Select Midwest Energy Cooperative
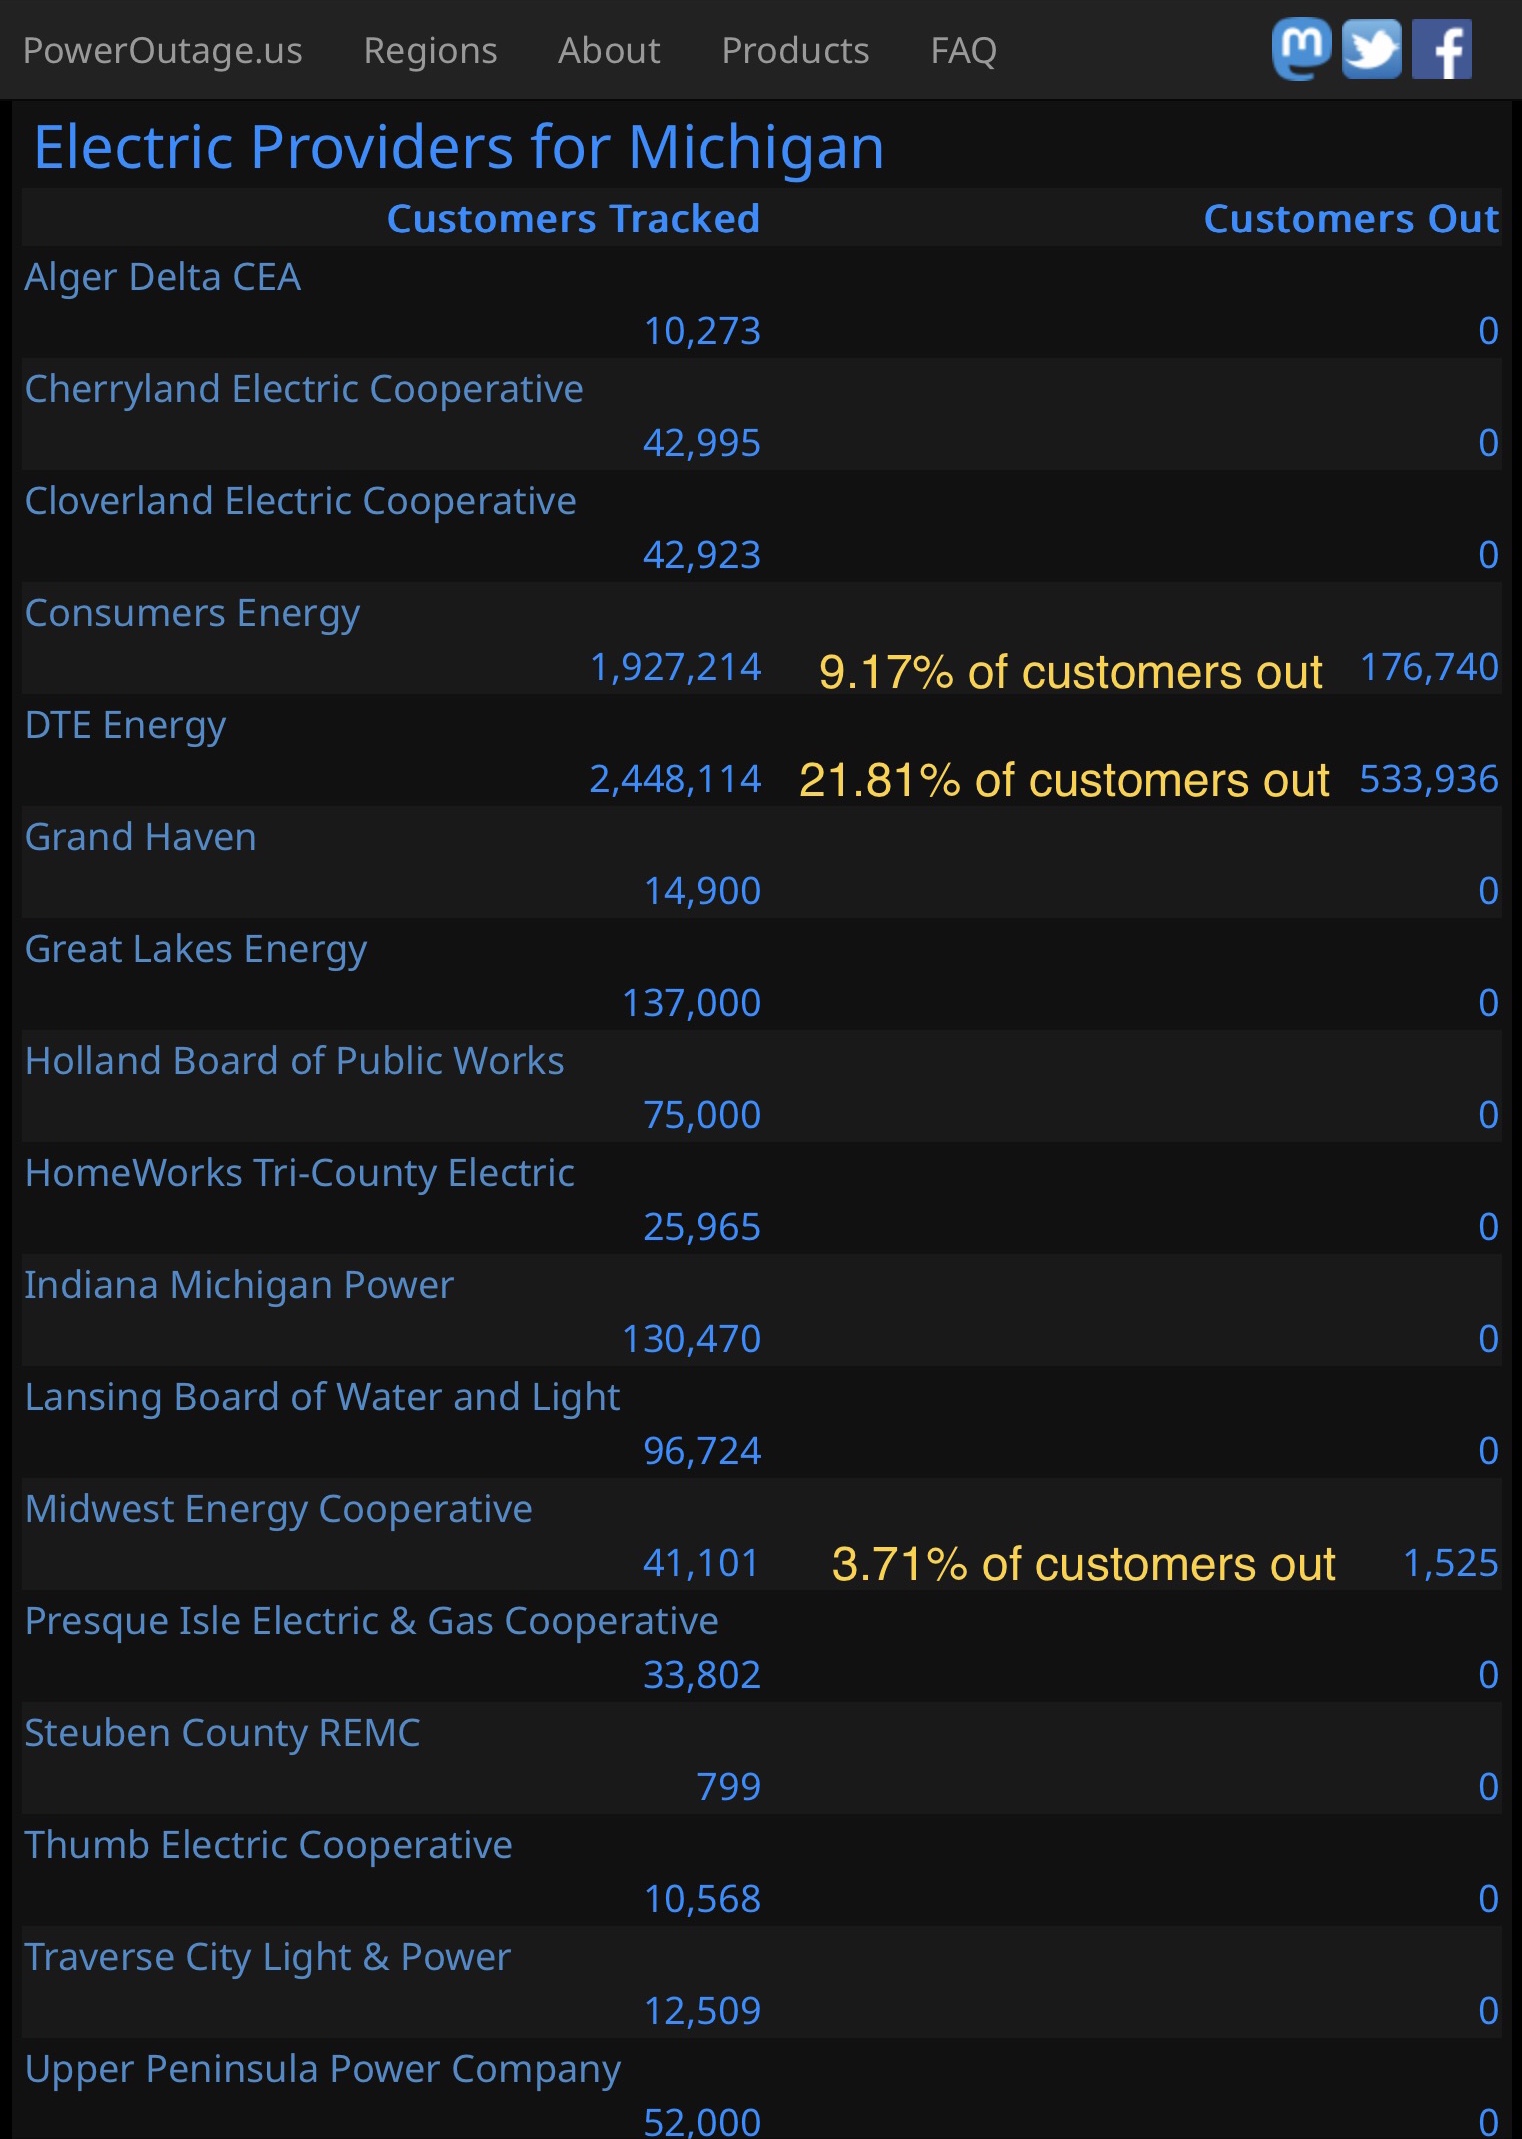 (x=278, y=1509)
